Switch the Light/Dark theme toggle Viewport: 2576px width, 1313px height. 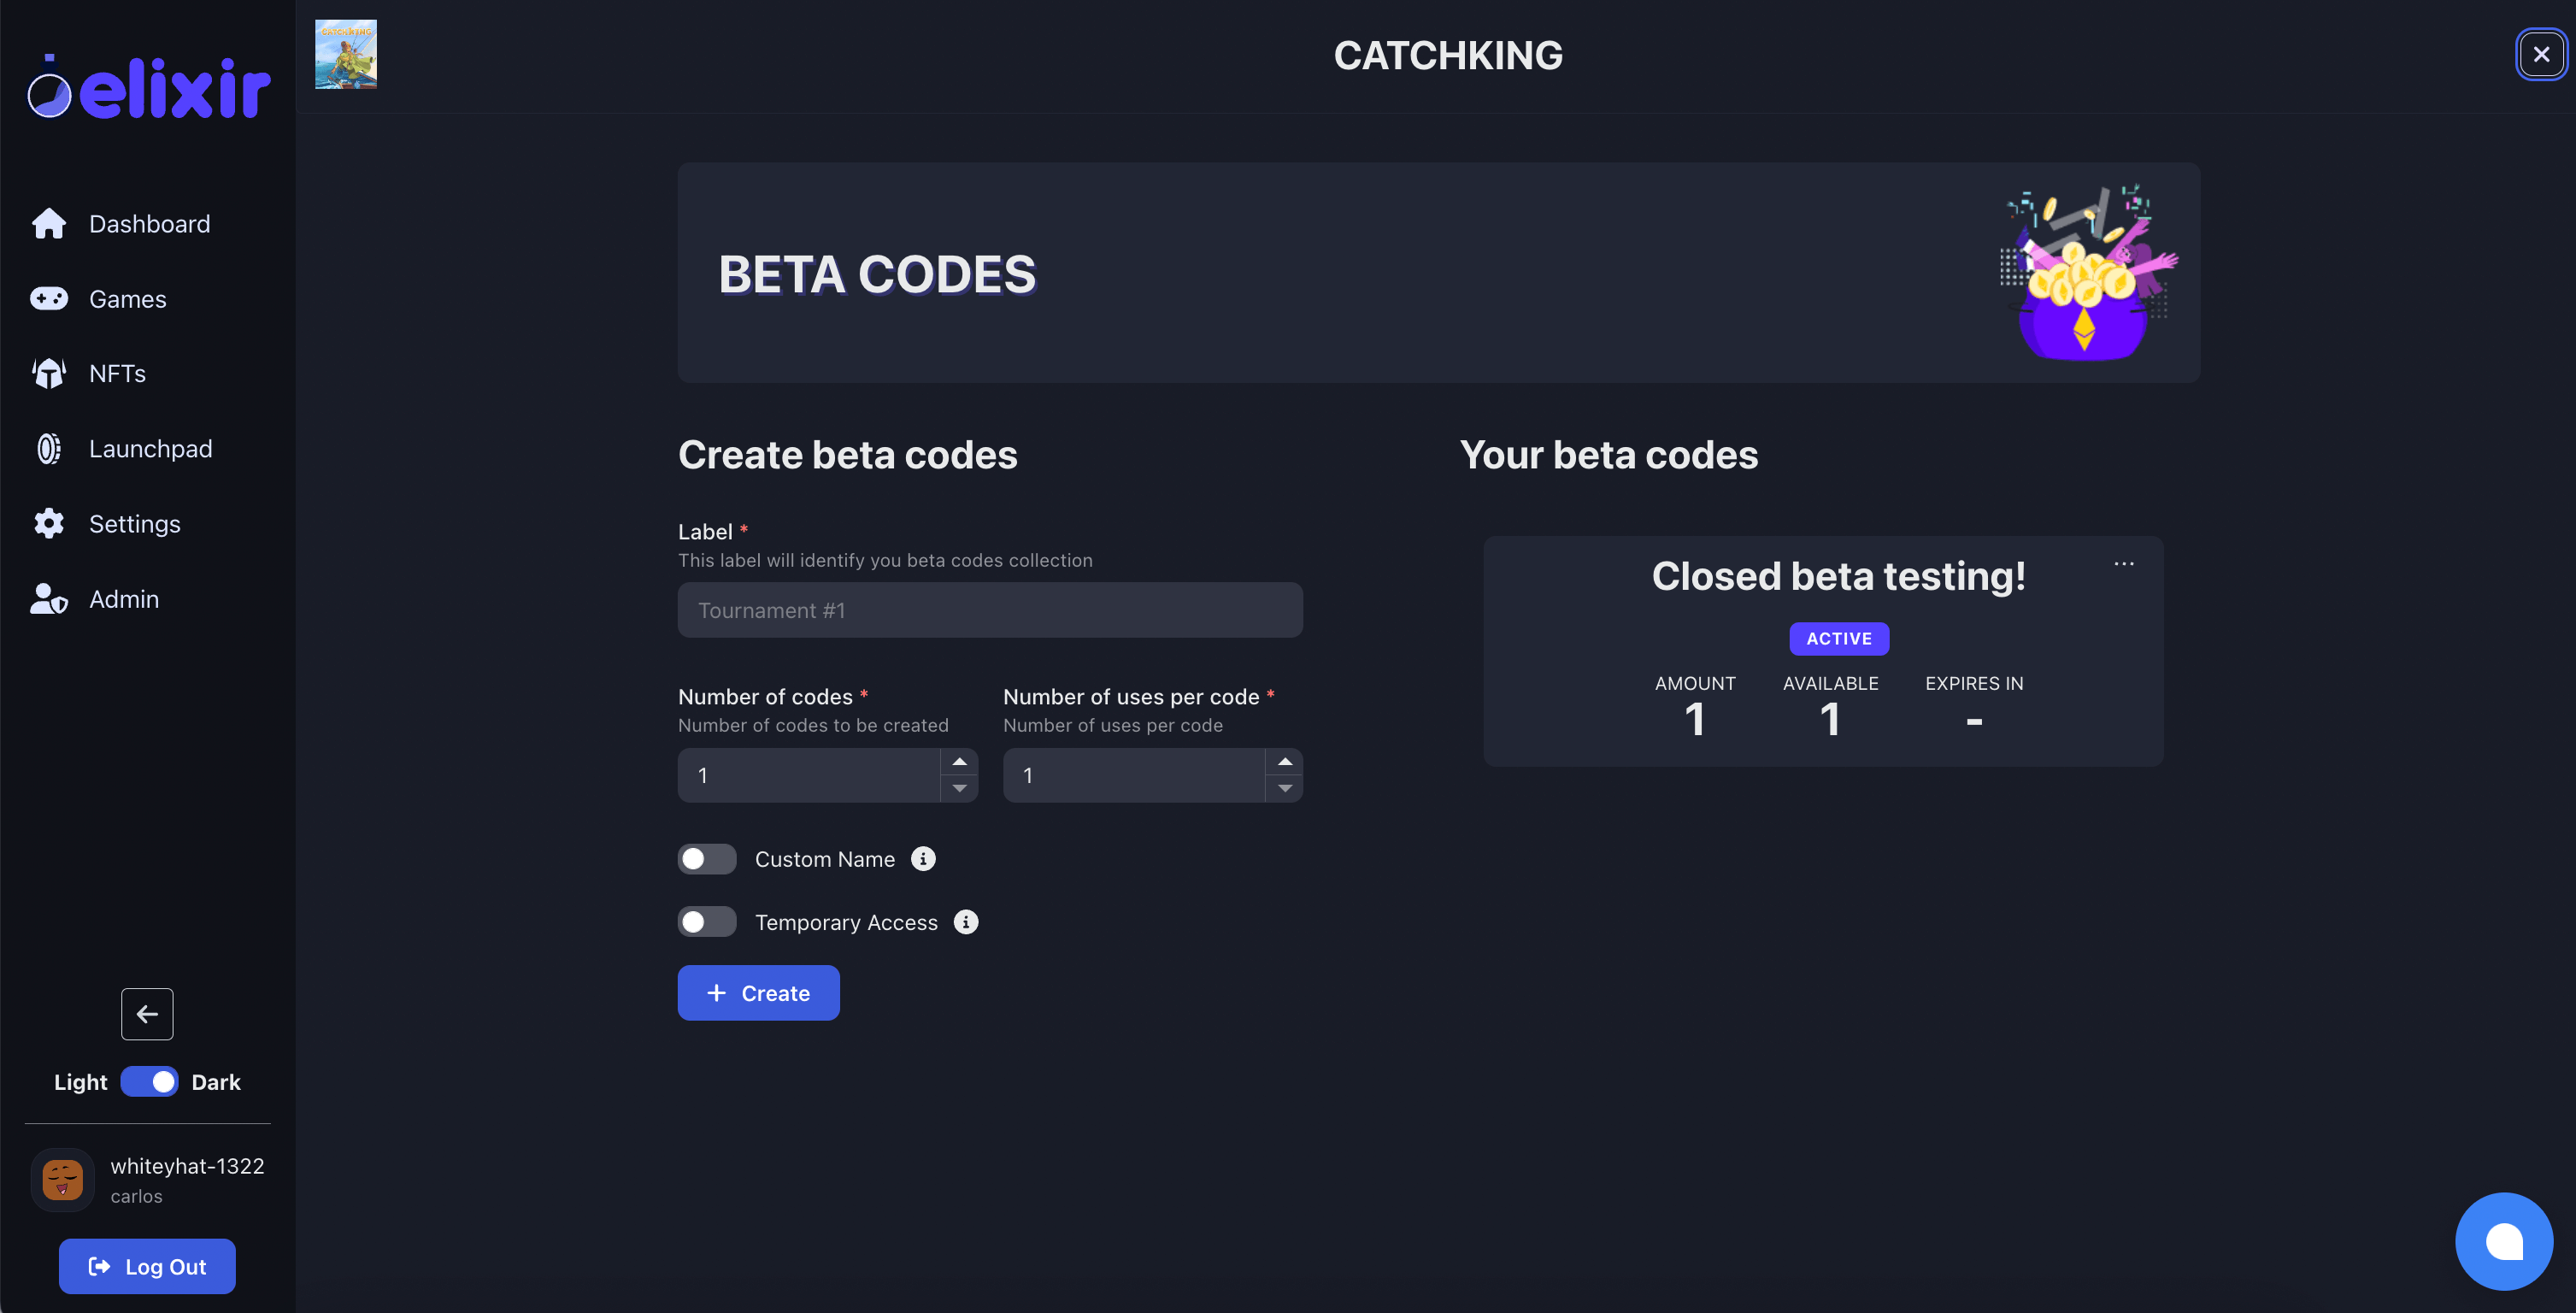(x=149, y=1082)
